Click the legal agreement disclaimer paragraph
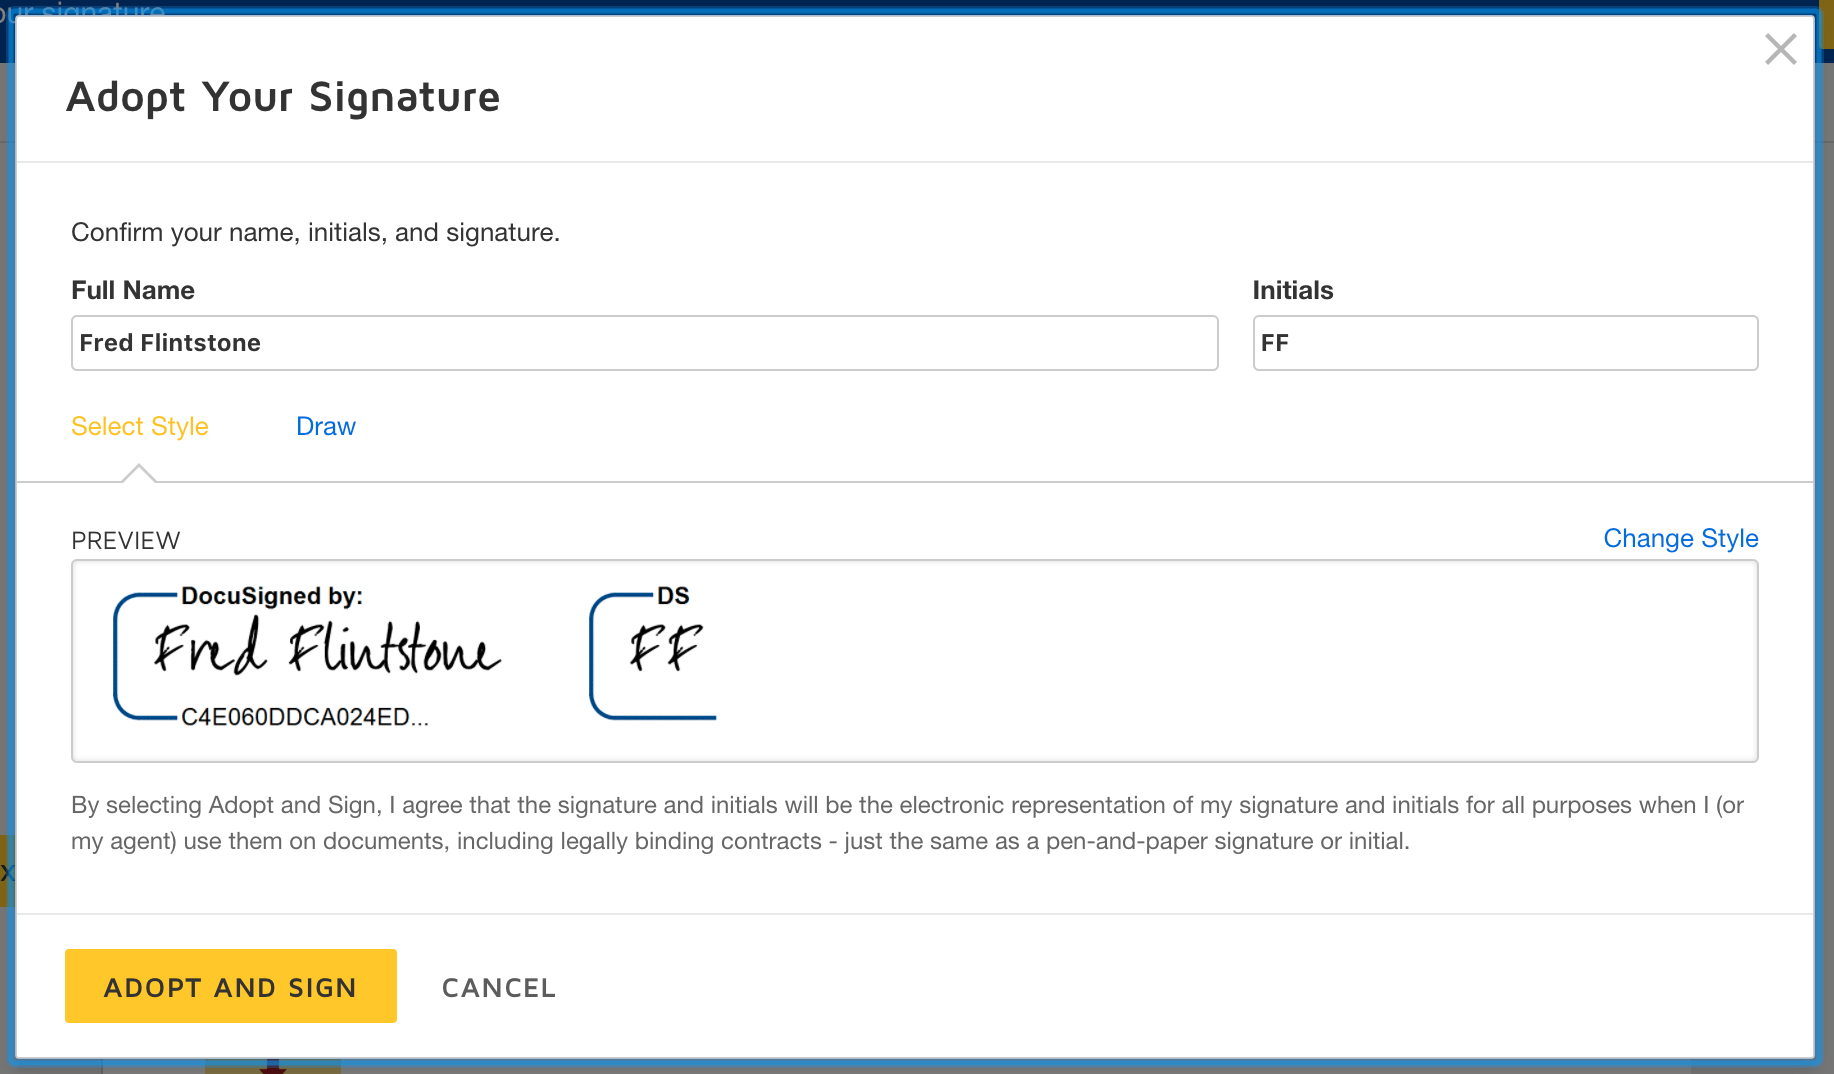This screenshot has height=1074, width=1834. click(907, 823)
